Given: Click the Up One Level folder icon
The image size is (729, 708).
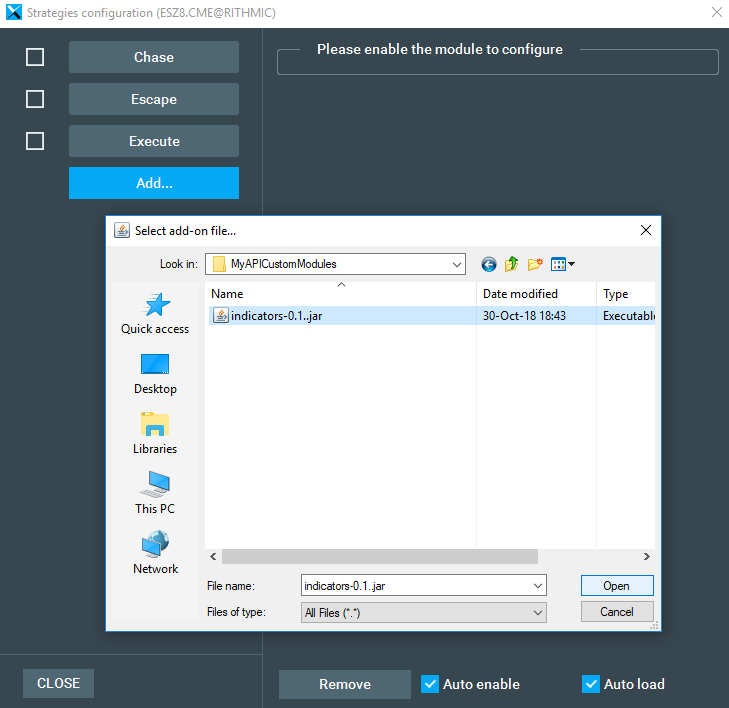Looking at the screenshot, I should pos(512,264).
